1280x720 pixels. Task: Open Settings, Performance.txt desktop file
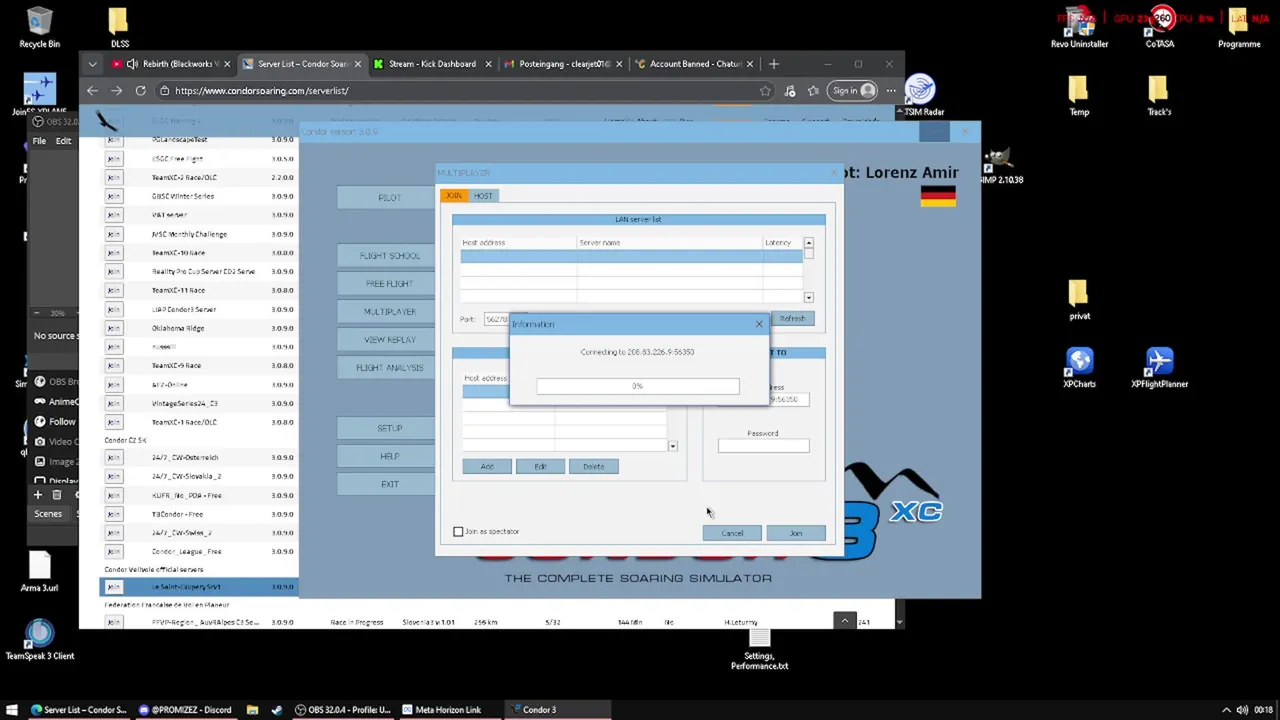point(759,650)
